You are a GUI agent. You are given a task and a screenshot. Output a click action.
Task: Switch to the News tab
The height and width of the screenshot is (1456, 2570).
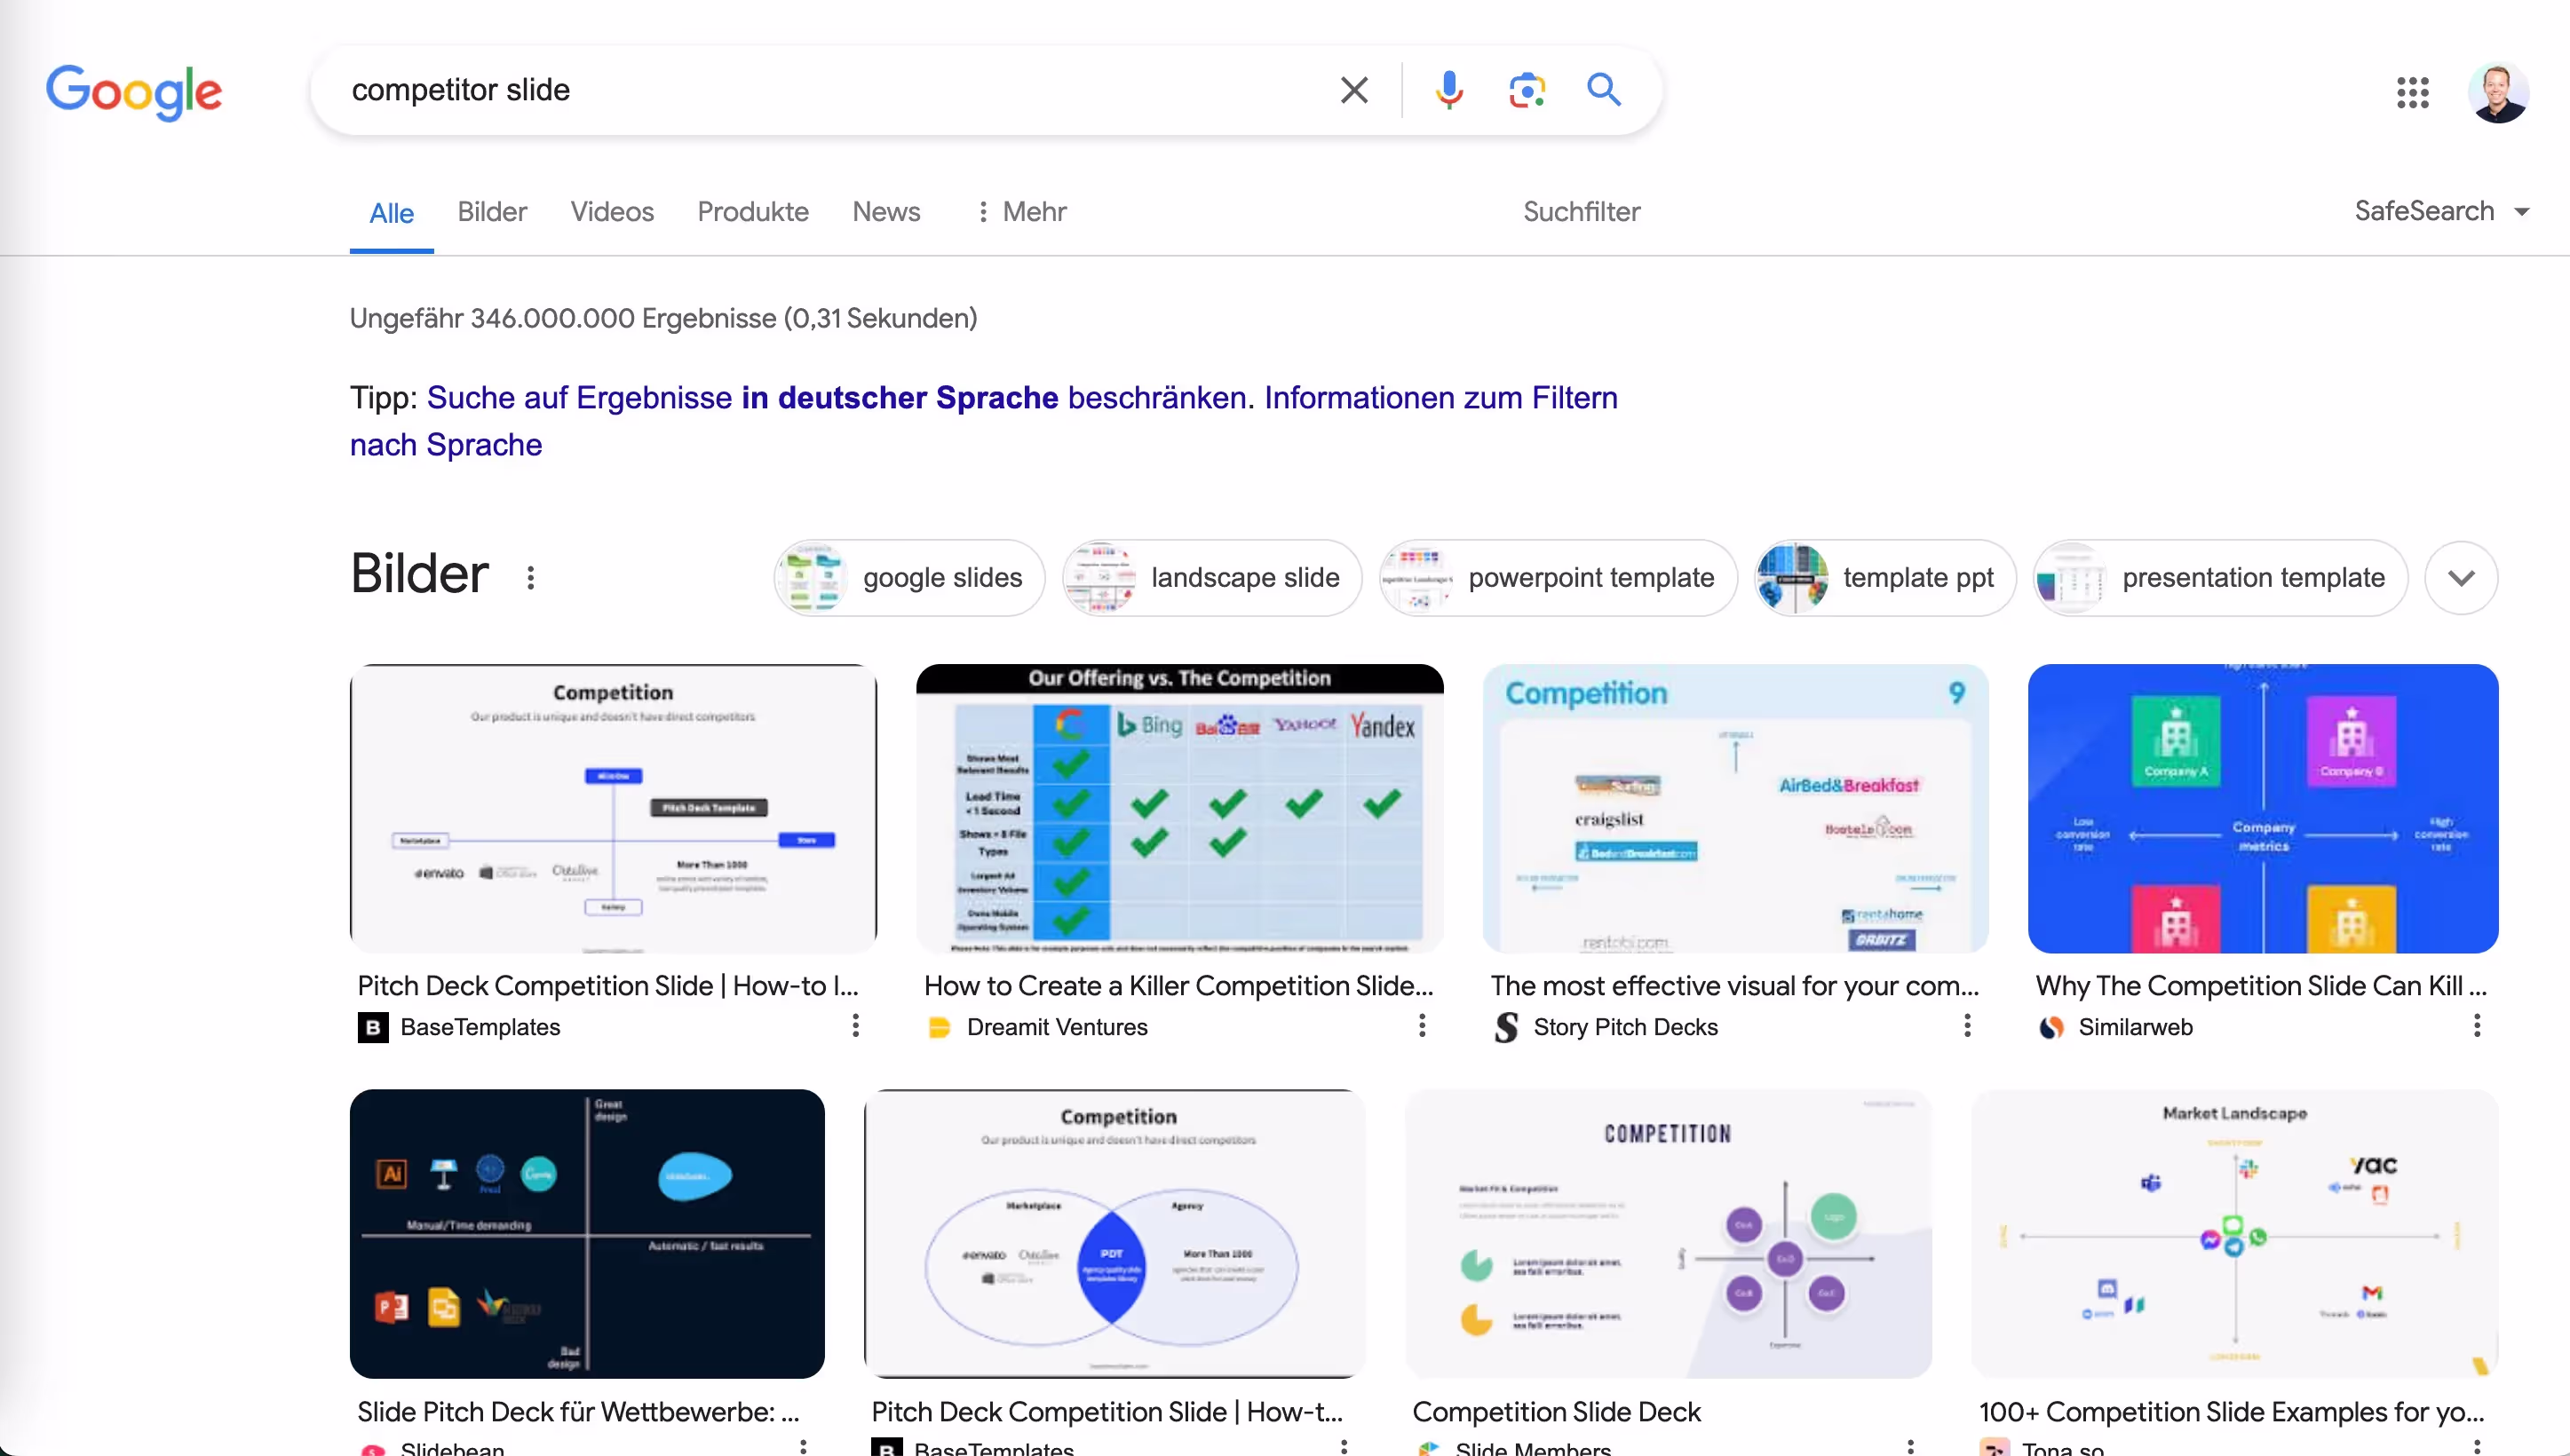886,212
